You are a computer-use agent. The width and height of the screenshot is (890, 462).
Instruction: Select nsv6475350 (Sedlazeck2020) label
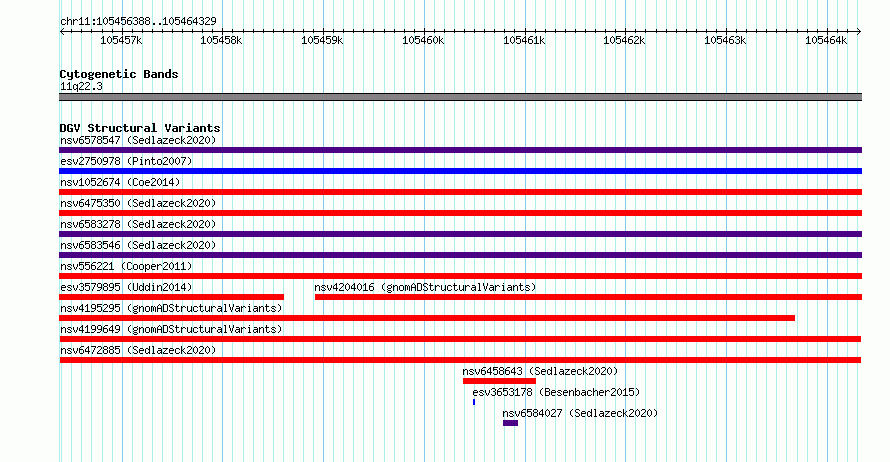[x=138, y=203]
